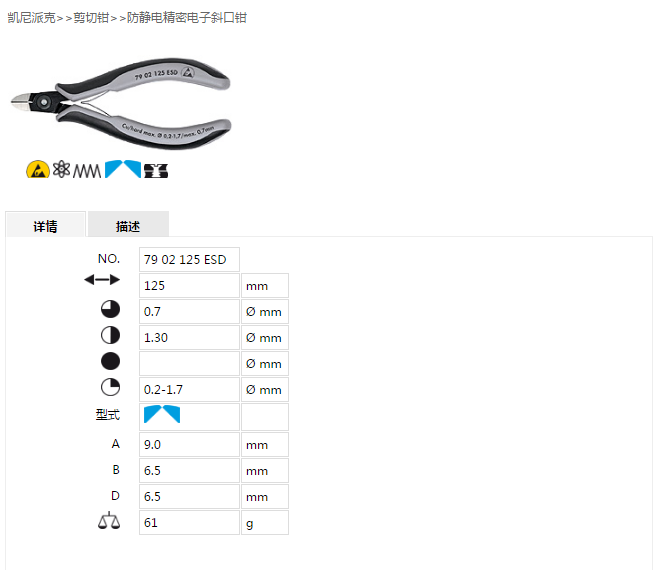Click the three-quarter filled circle icon
The image size is (658, 570).
point(110,309)
